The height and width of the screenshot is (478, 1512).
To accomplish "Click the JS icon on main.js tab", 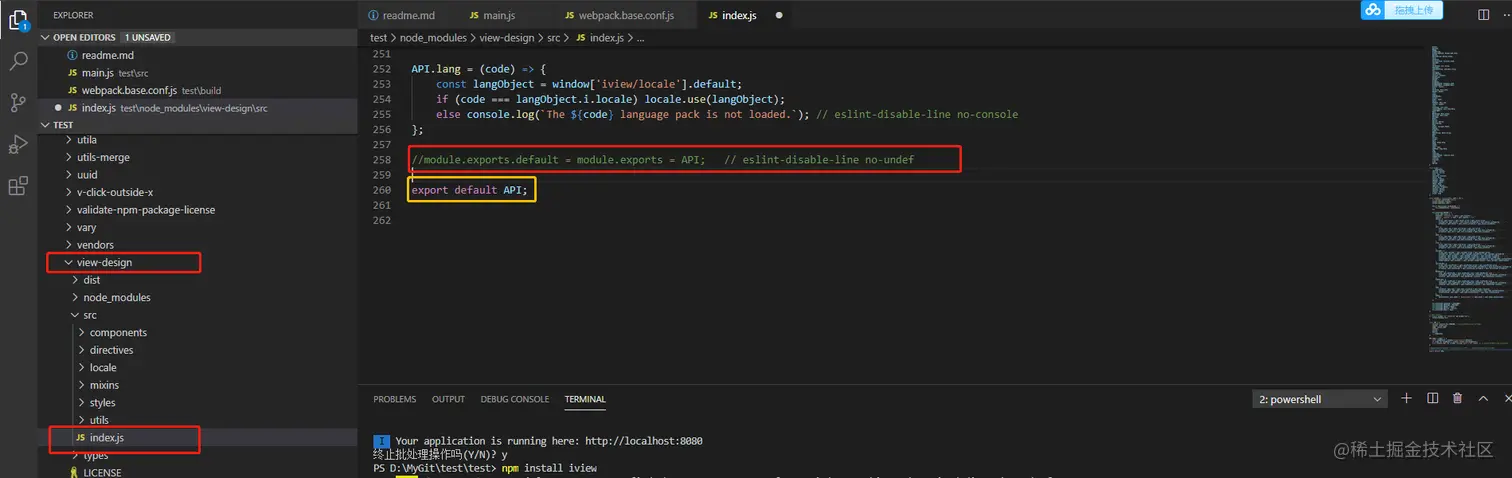I will coord(474,15).
